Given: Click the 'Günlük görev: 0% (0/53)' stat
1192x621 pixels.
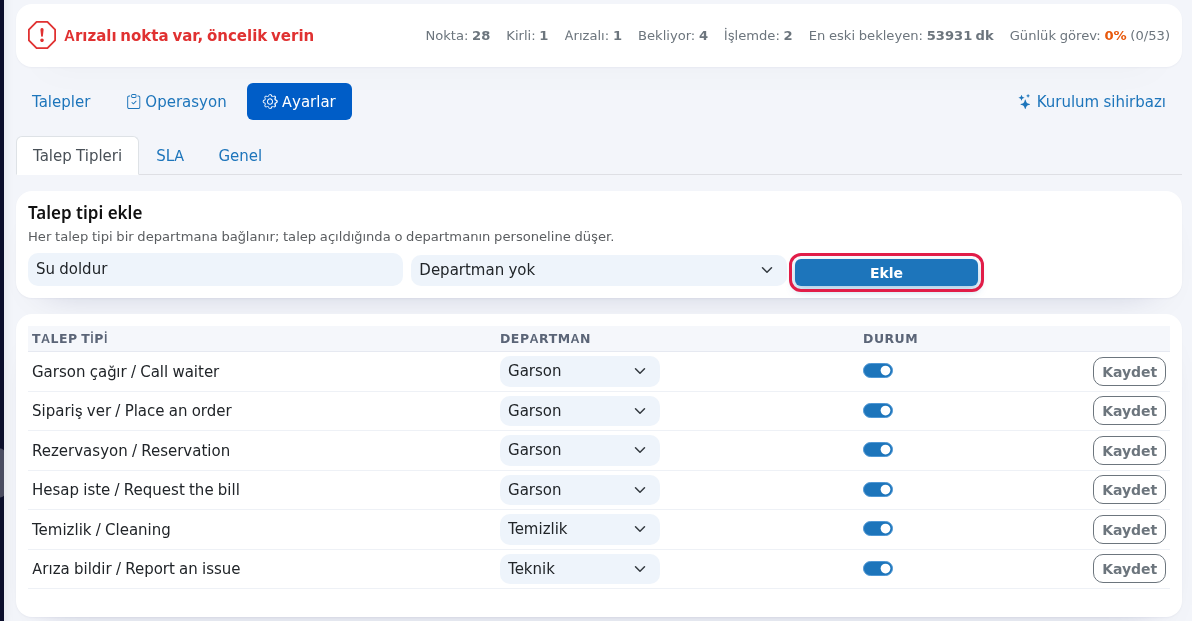Looking at the screenshot, I should point(1089,36).
